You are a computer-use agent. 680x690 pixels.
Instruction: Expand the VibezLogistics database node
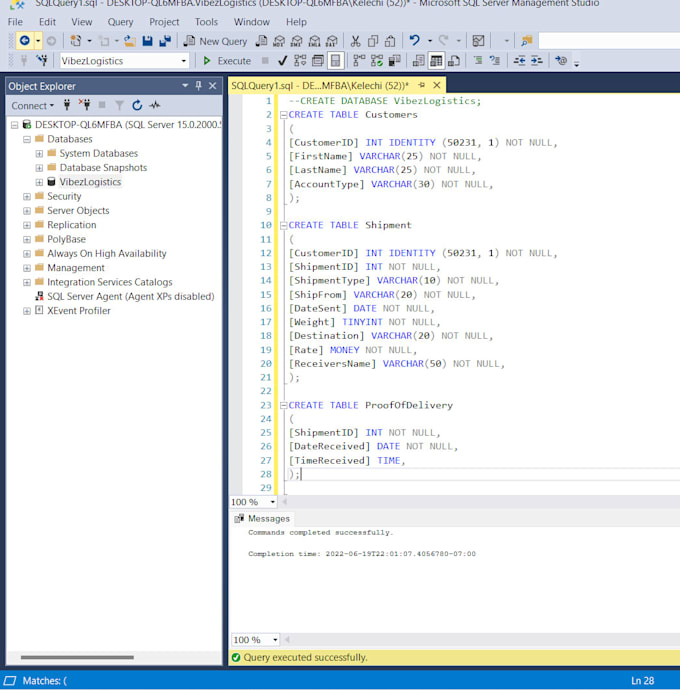coord(39,182)
